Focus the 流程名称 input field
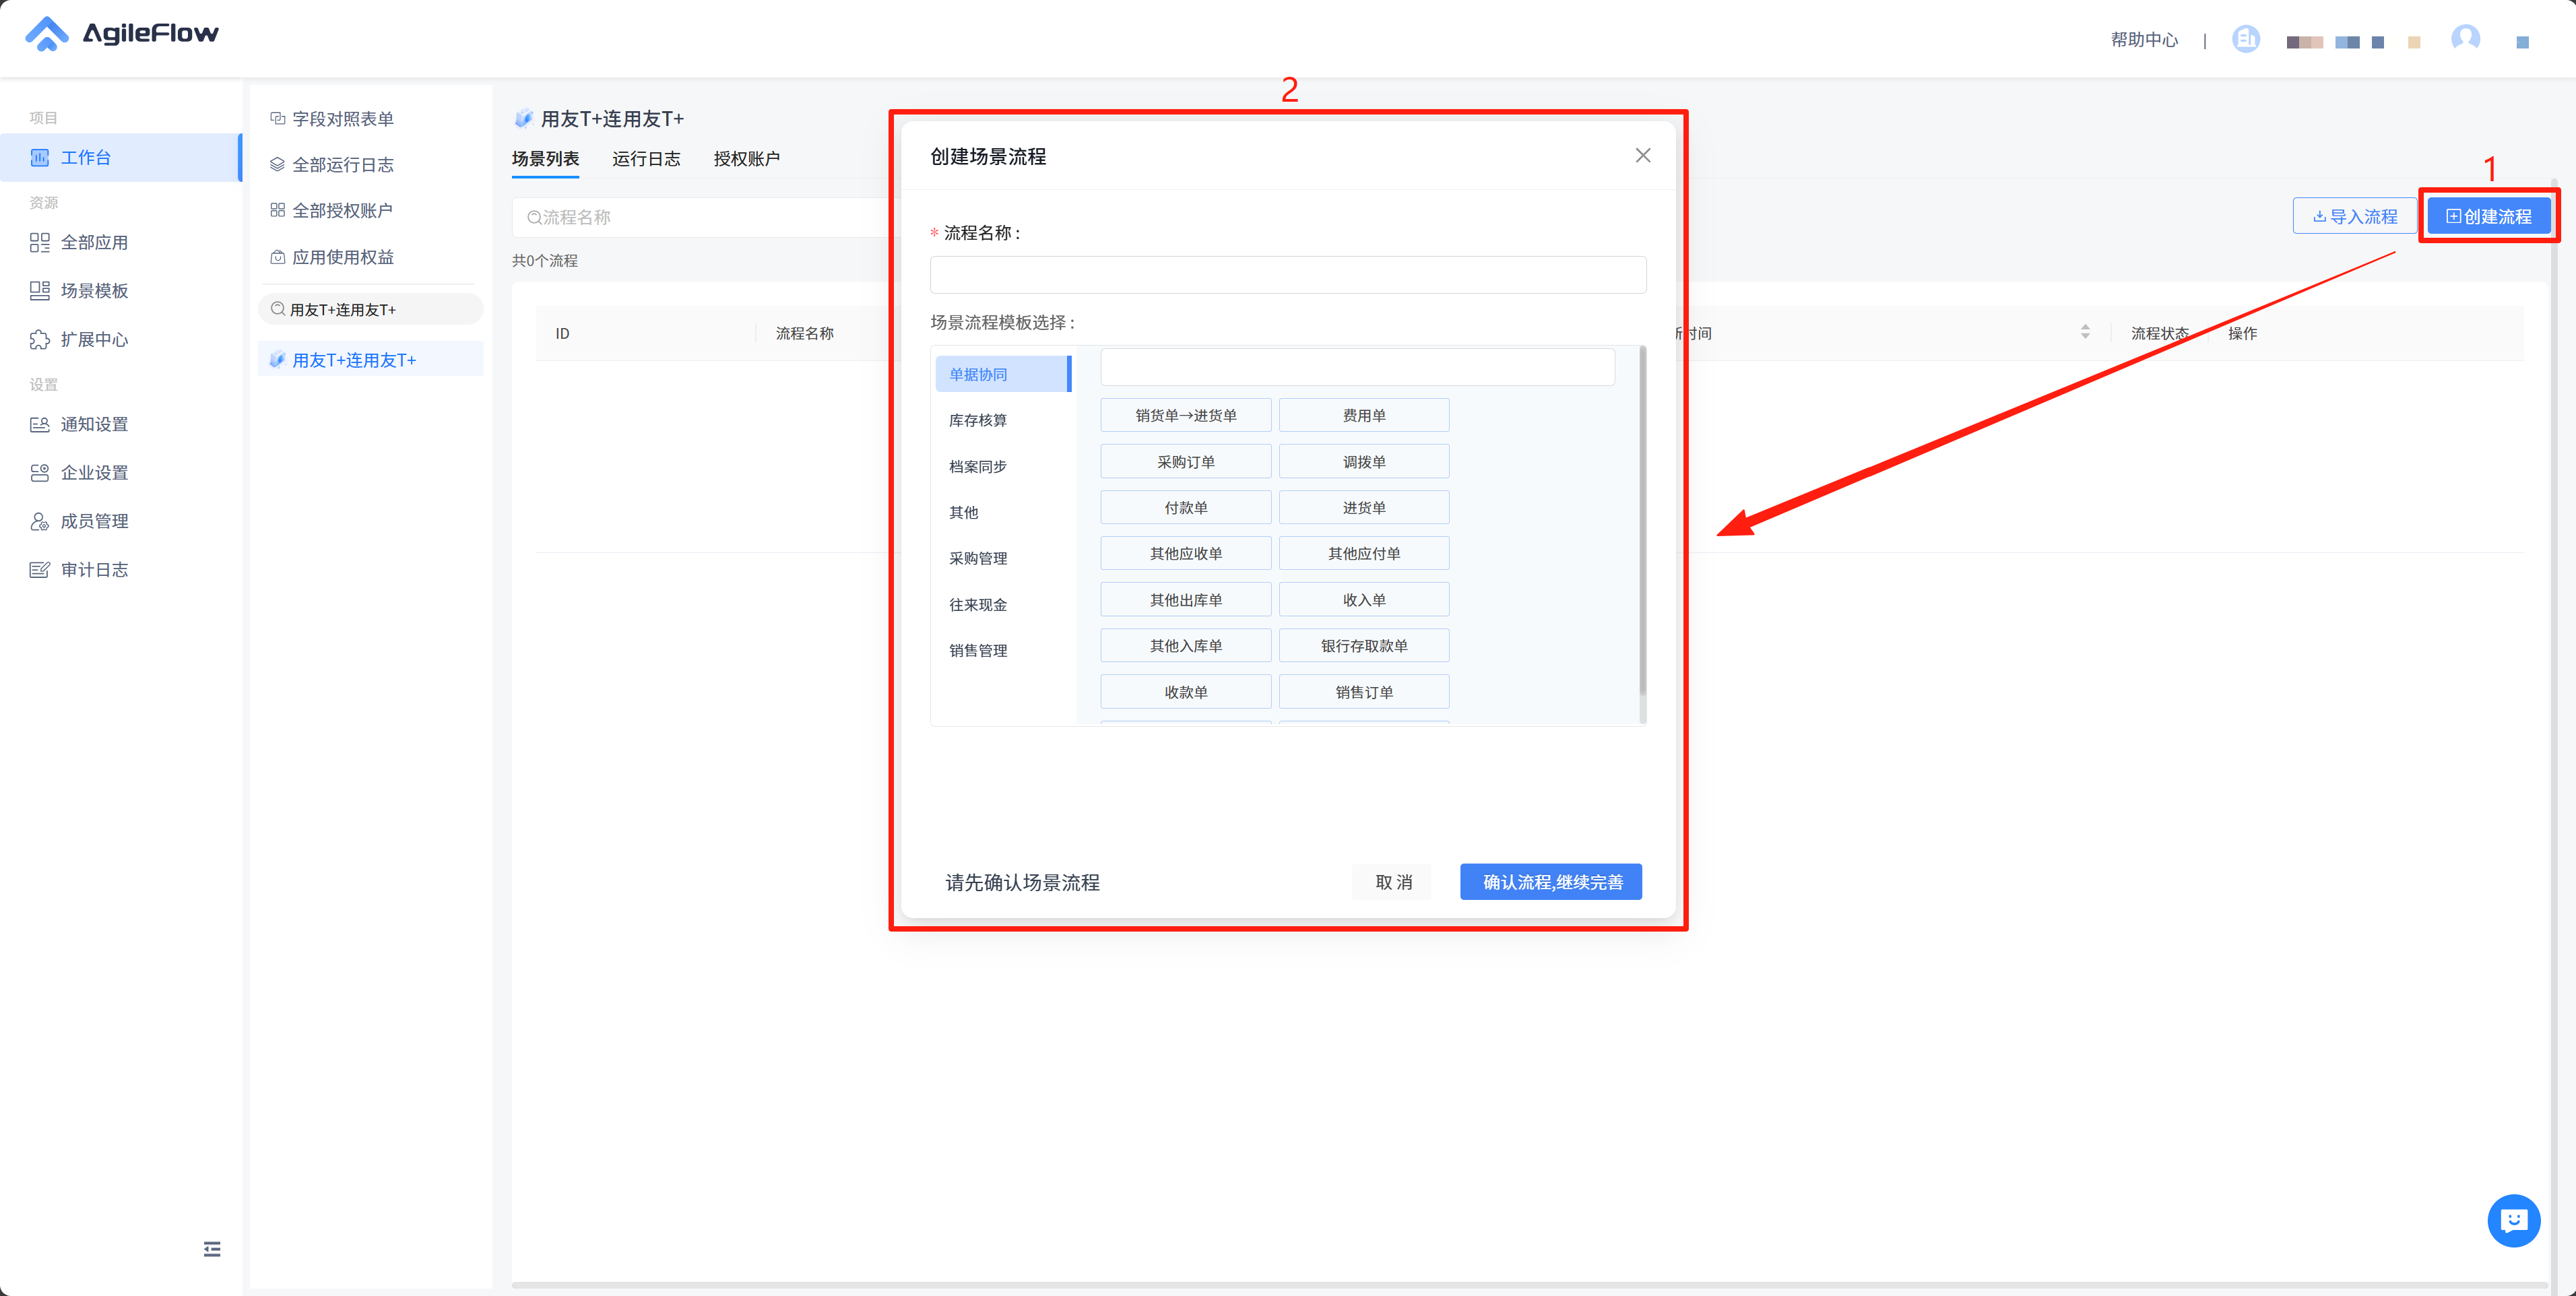Image resolution: width=2576 pixels, height=1296 pixels. click(x=1288, y=274)
